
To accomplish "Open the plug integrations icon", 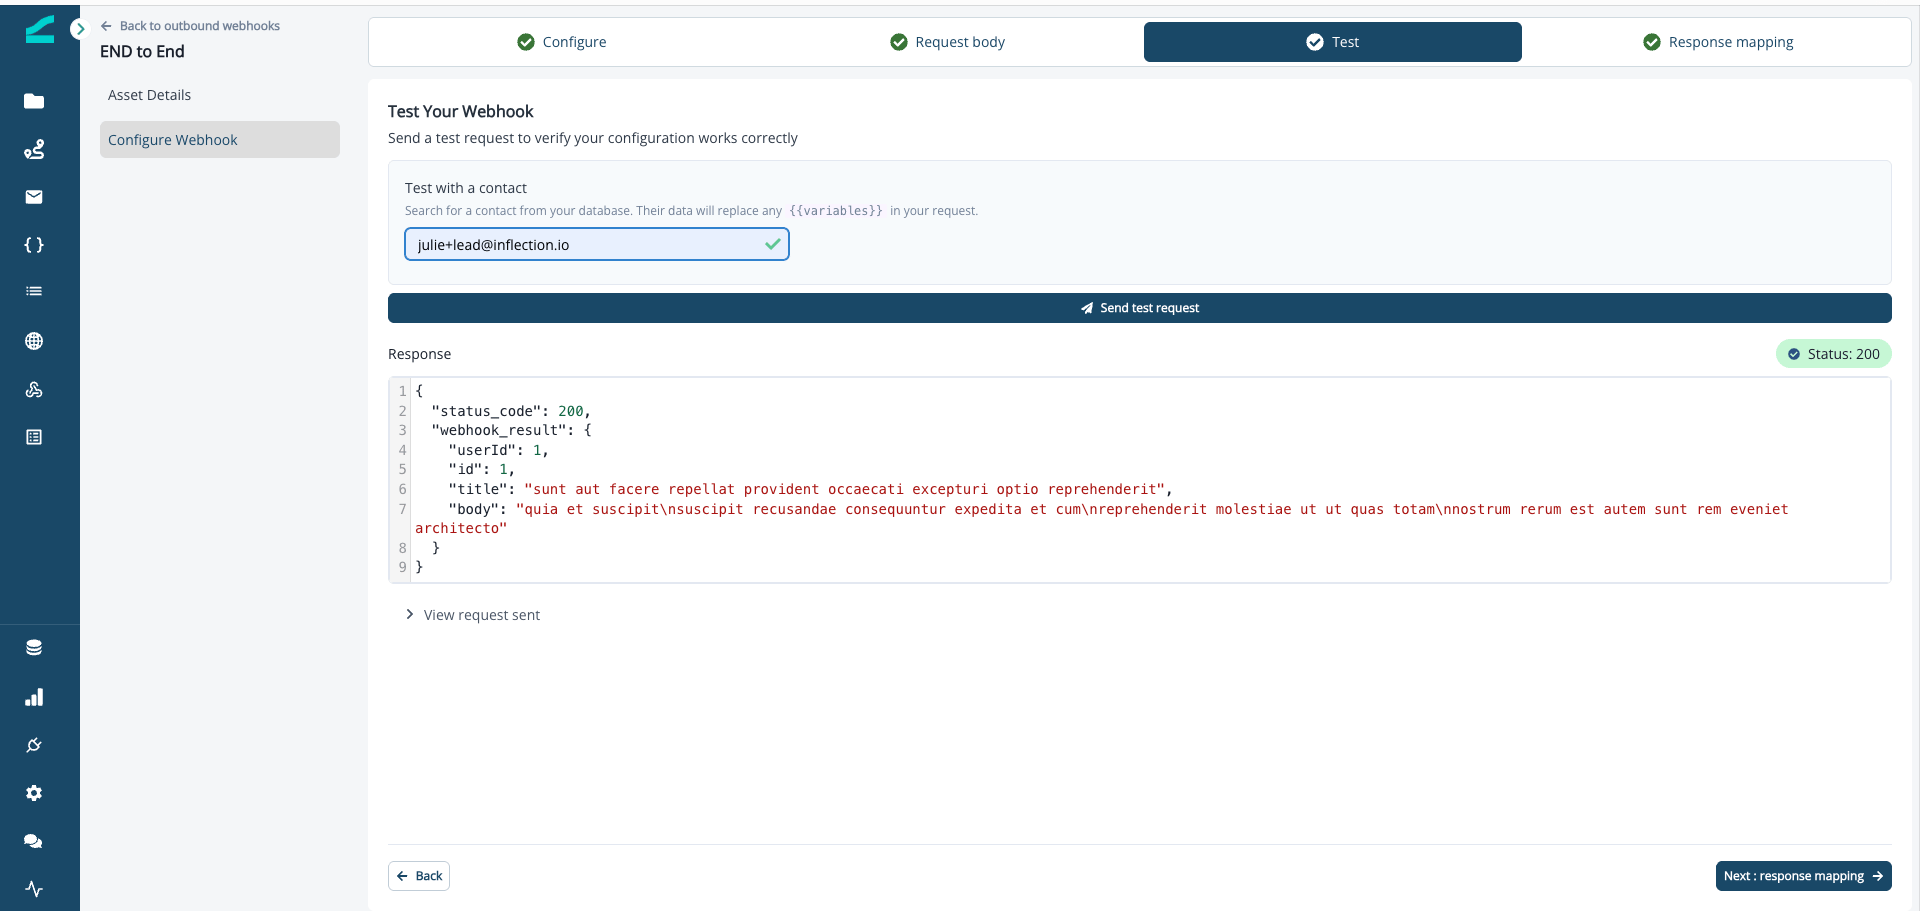I will [x=34, y=745].
